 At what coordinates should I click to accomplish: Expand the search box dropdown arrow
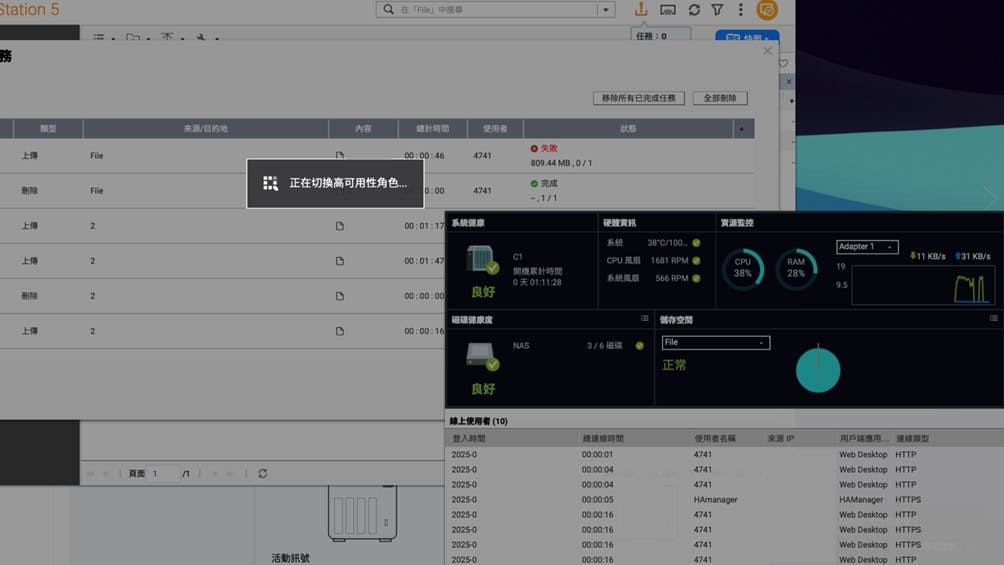(x=605, y=10)
